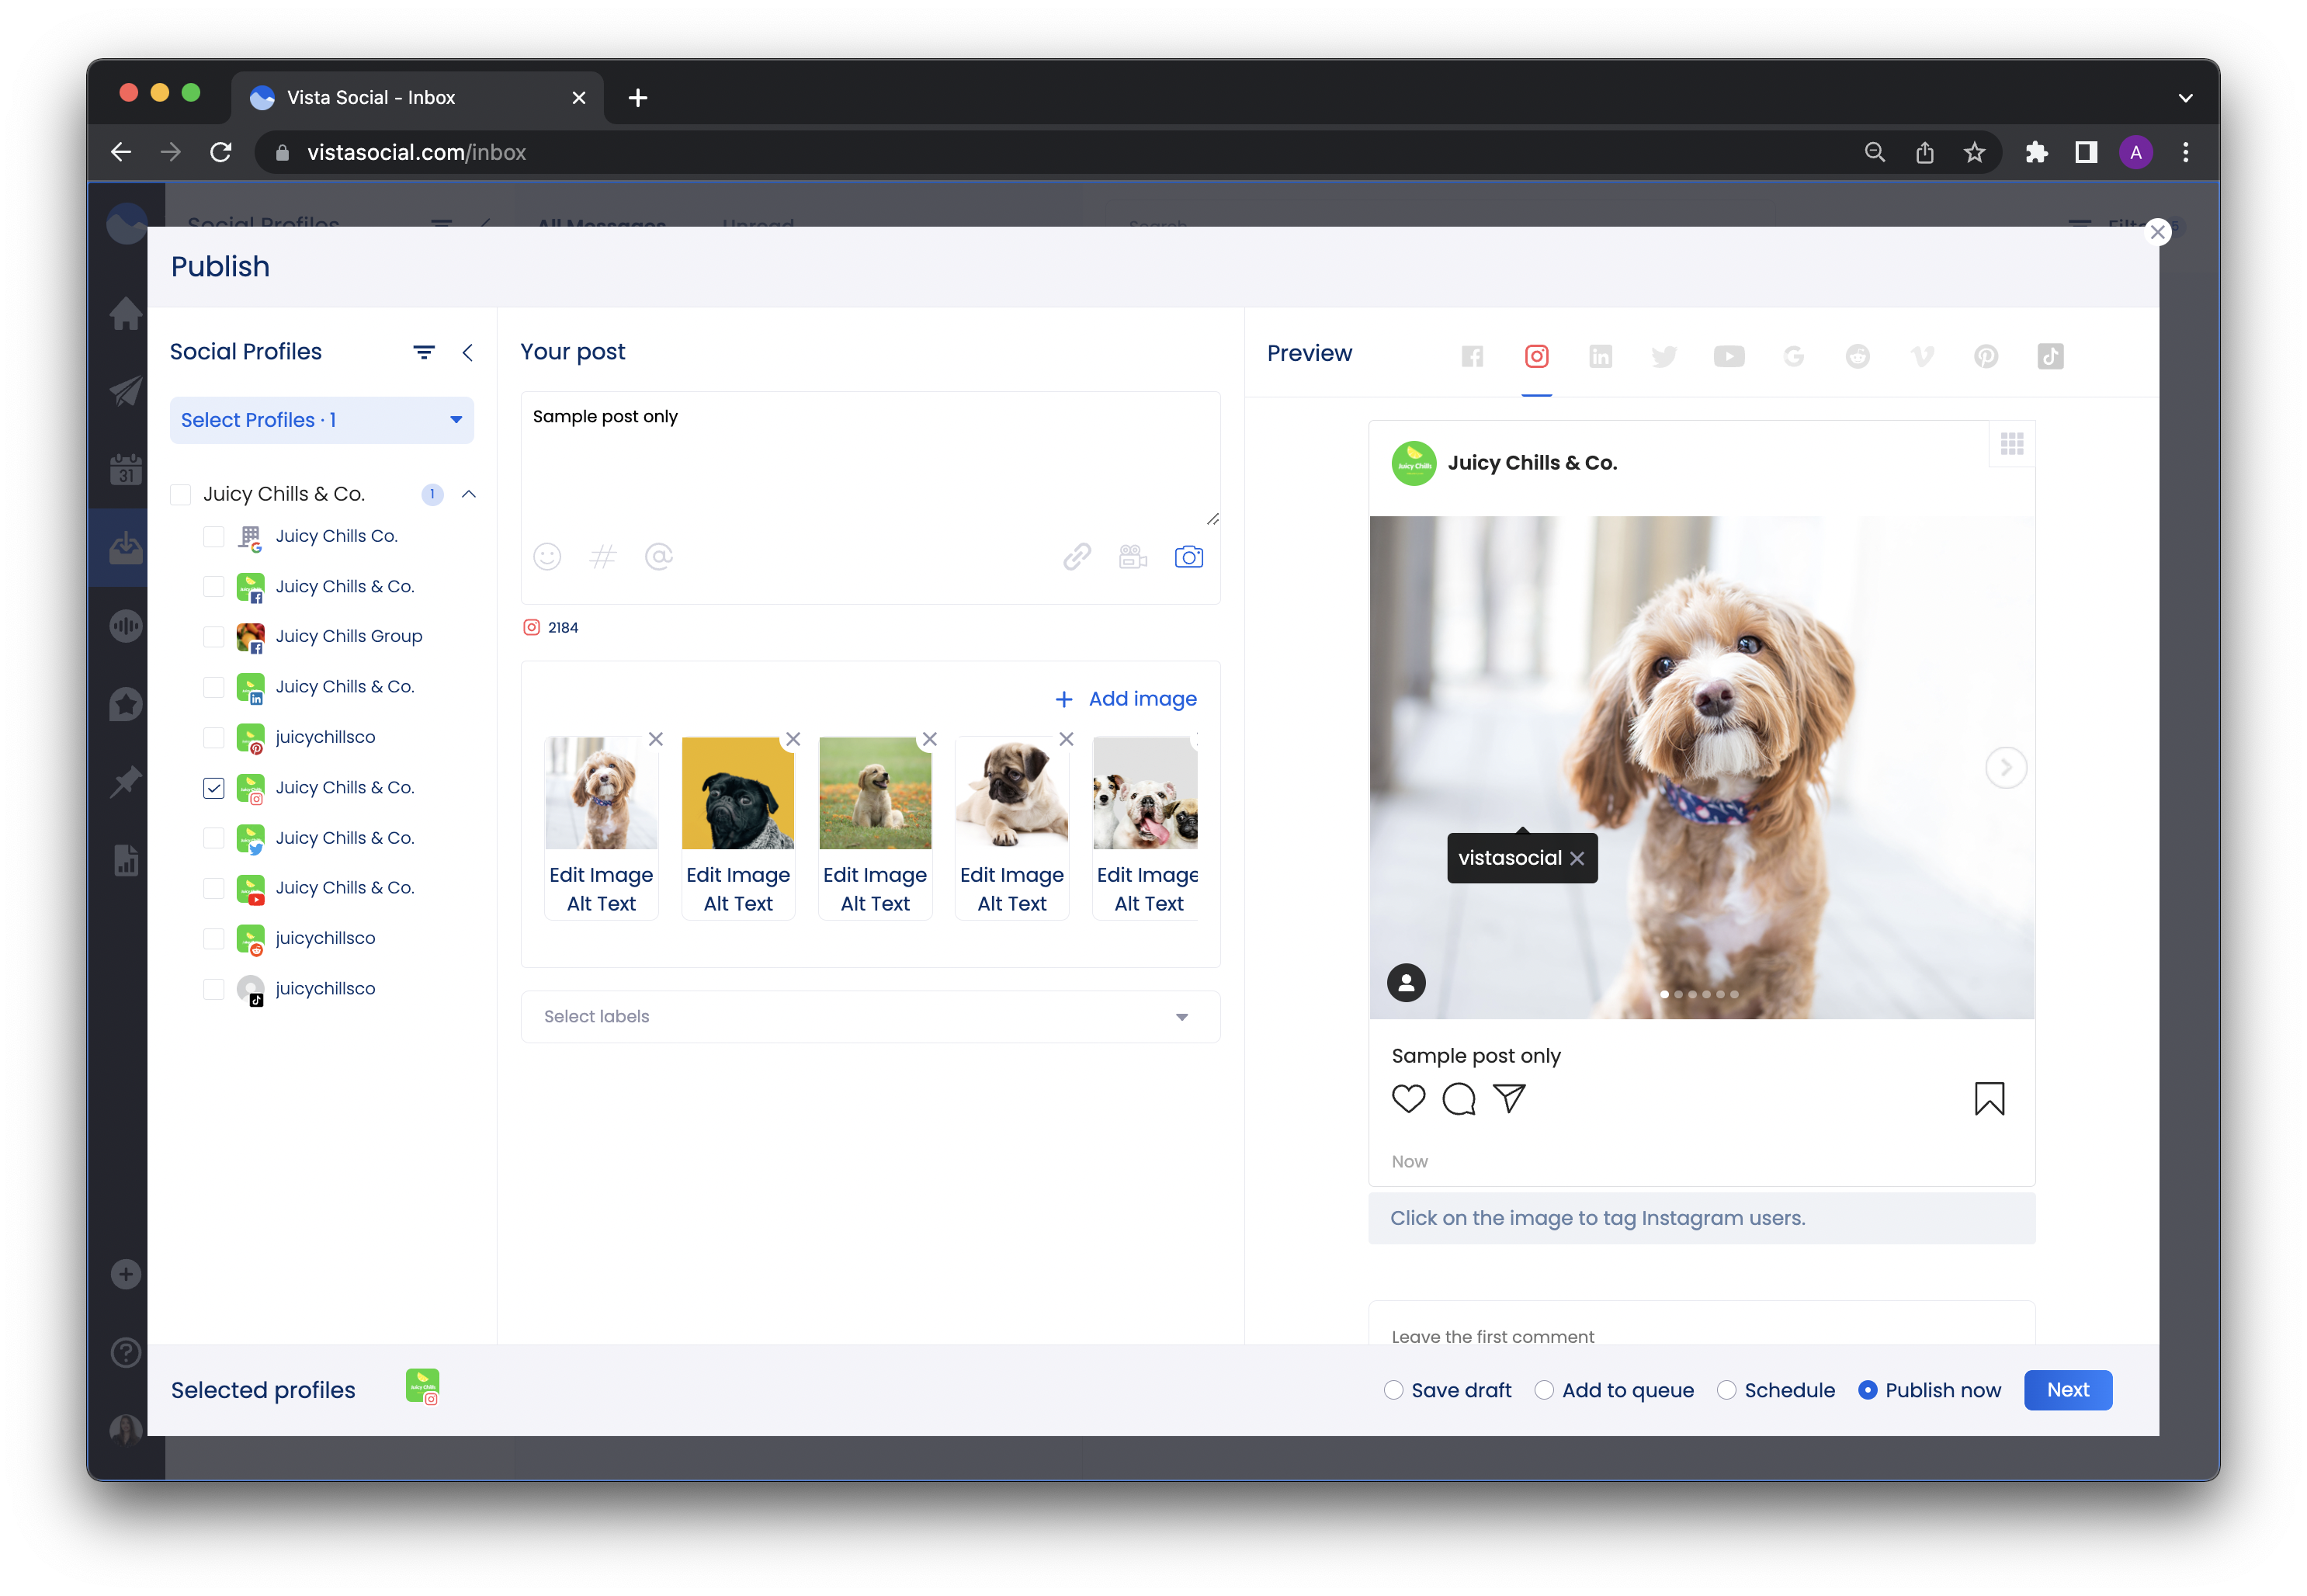
Task: Click the share paper plane icon in preview
Action: [x=1509, y=1099]
